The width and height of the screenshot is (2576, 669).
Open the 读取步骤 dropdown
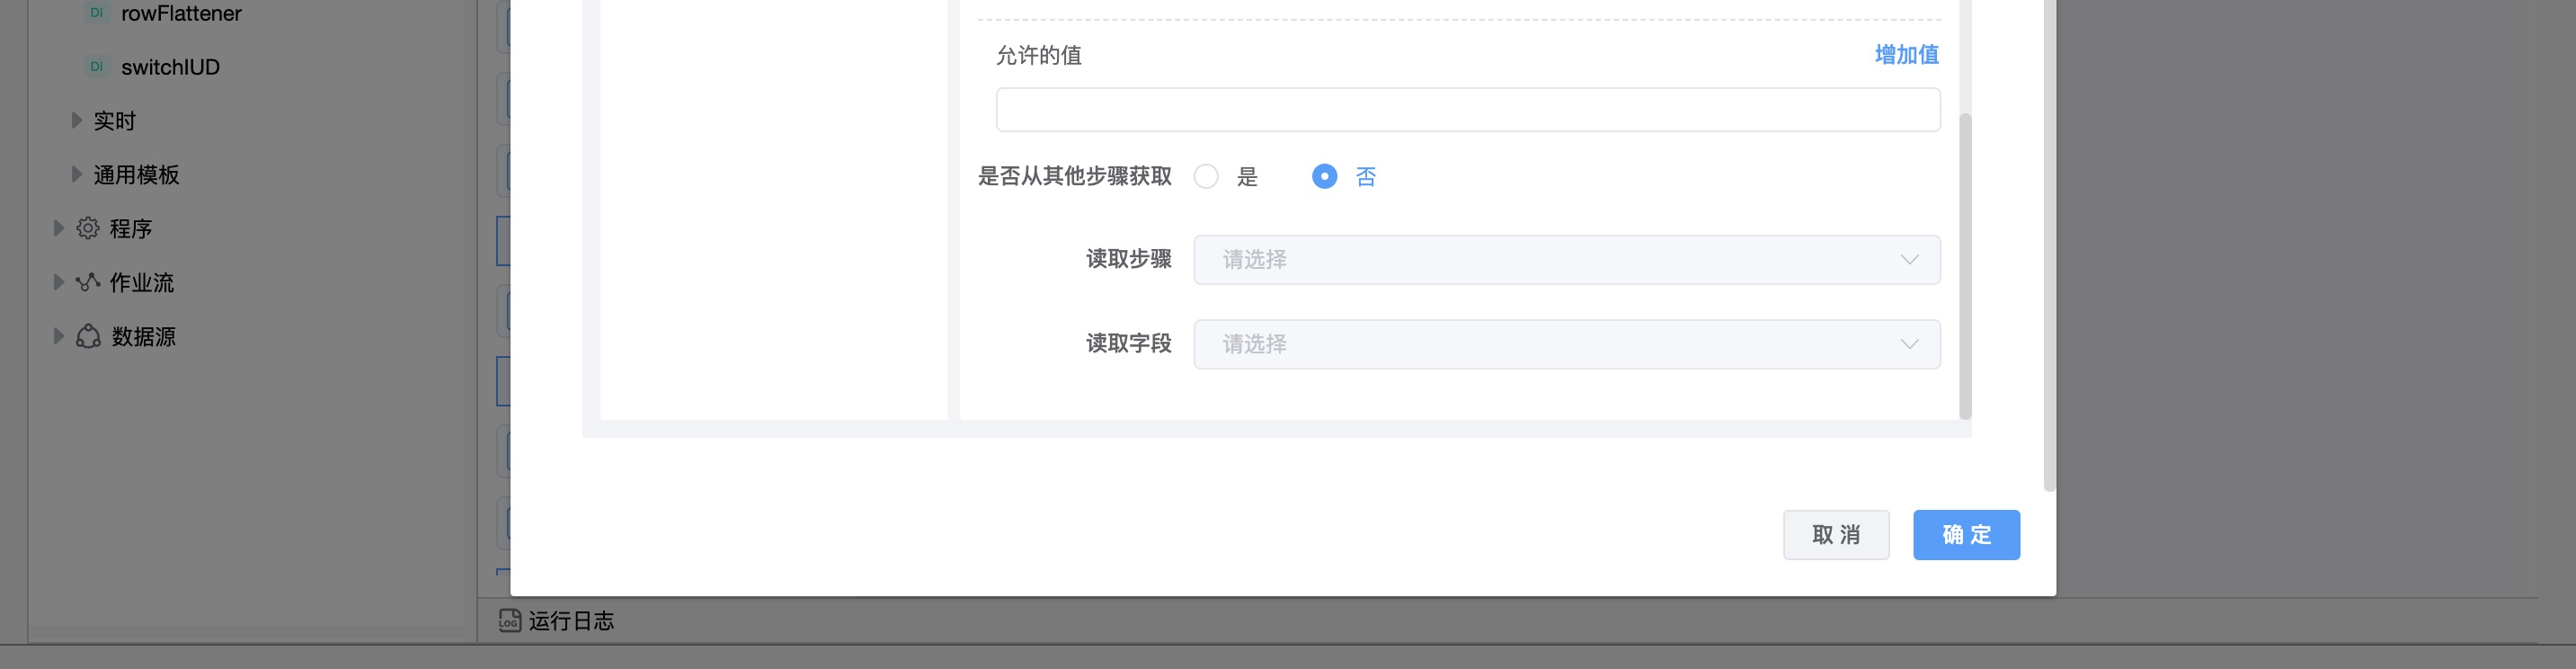point(1566,260)
